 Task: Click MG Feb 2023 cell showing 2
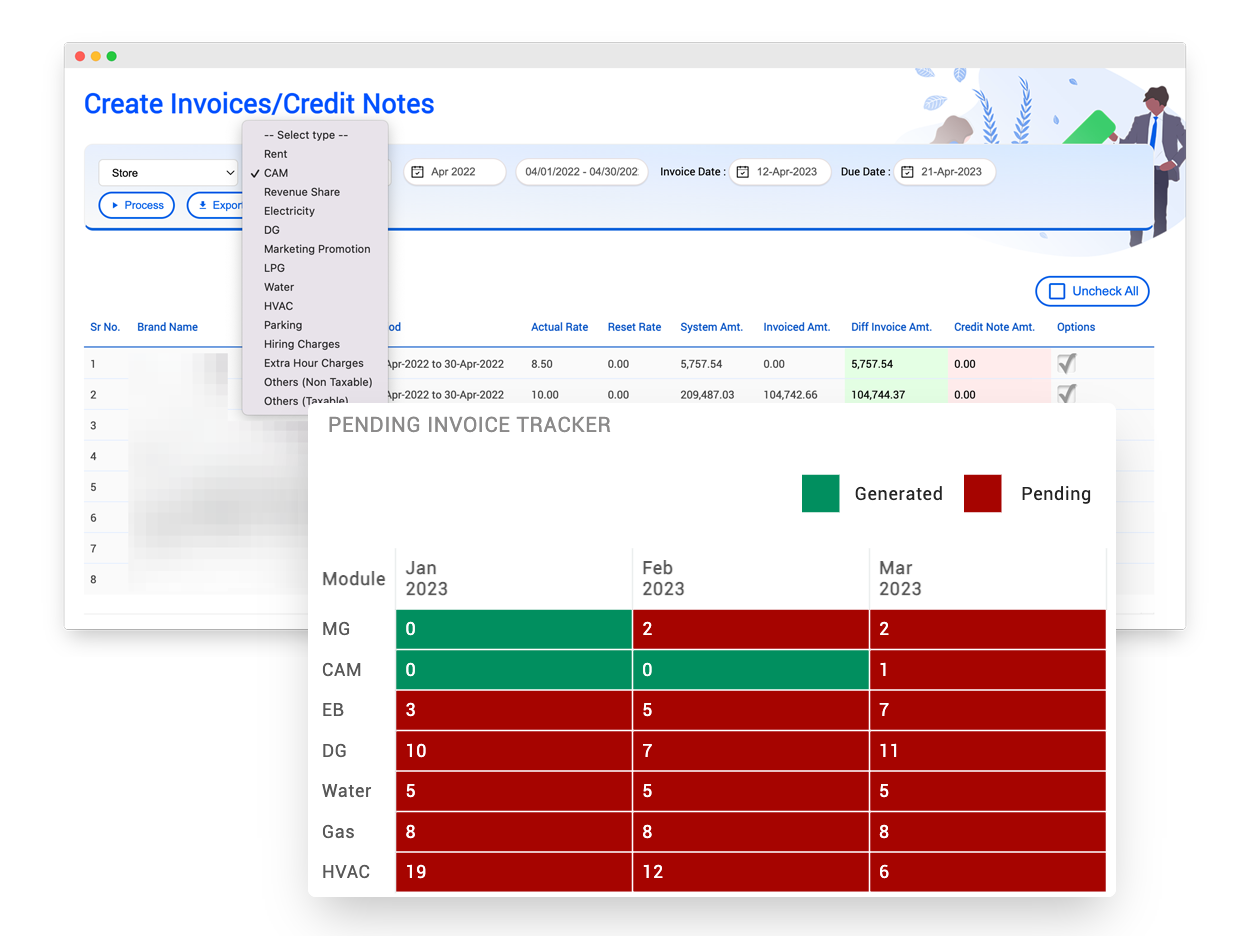click(x=751, y=629)
